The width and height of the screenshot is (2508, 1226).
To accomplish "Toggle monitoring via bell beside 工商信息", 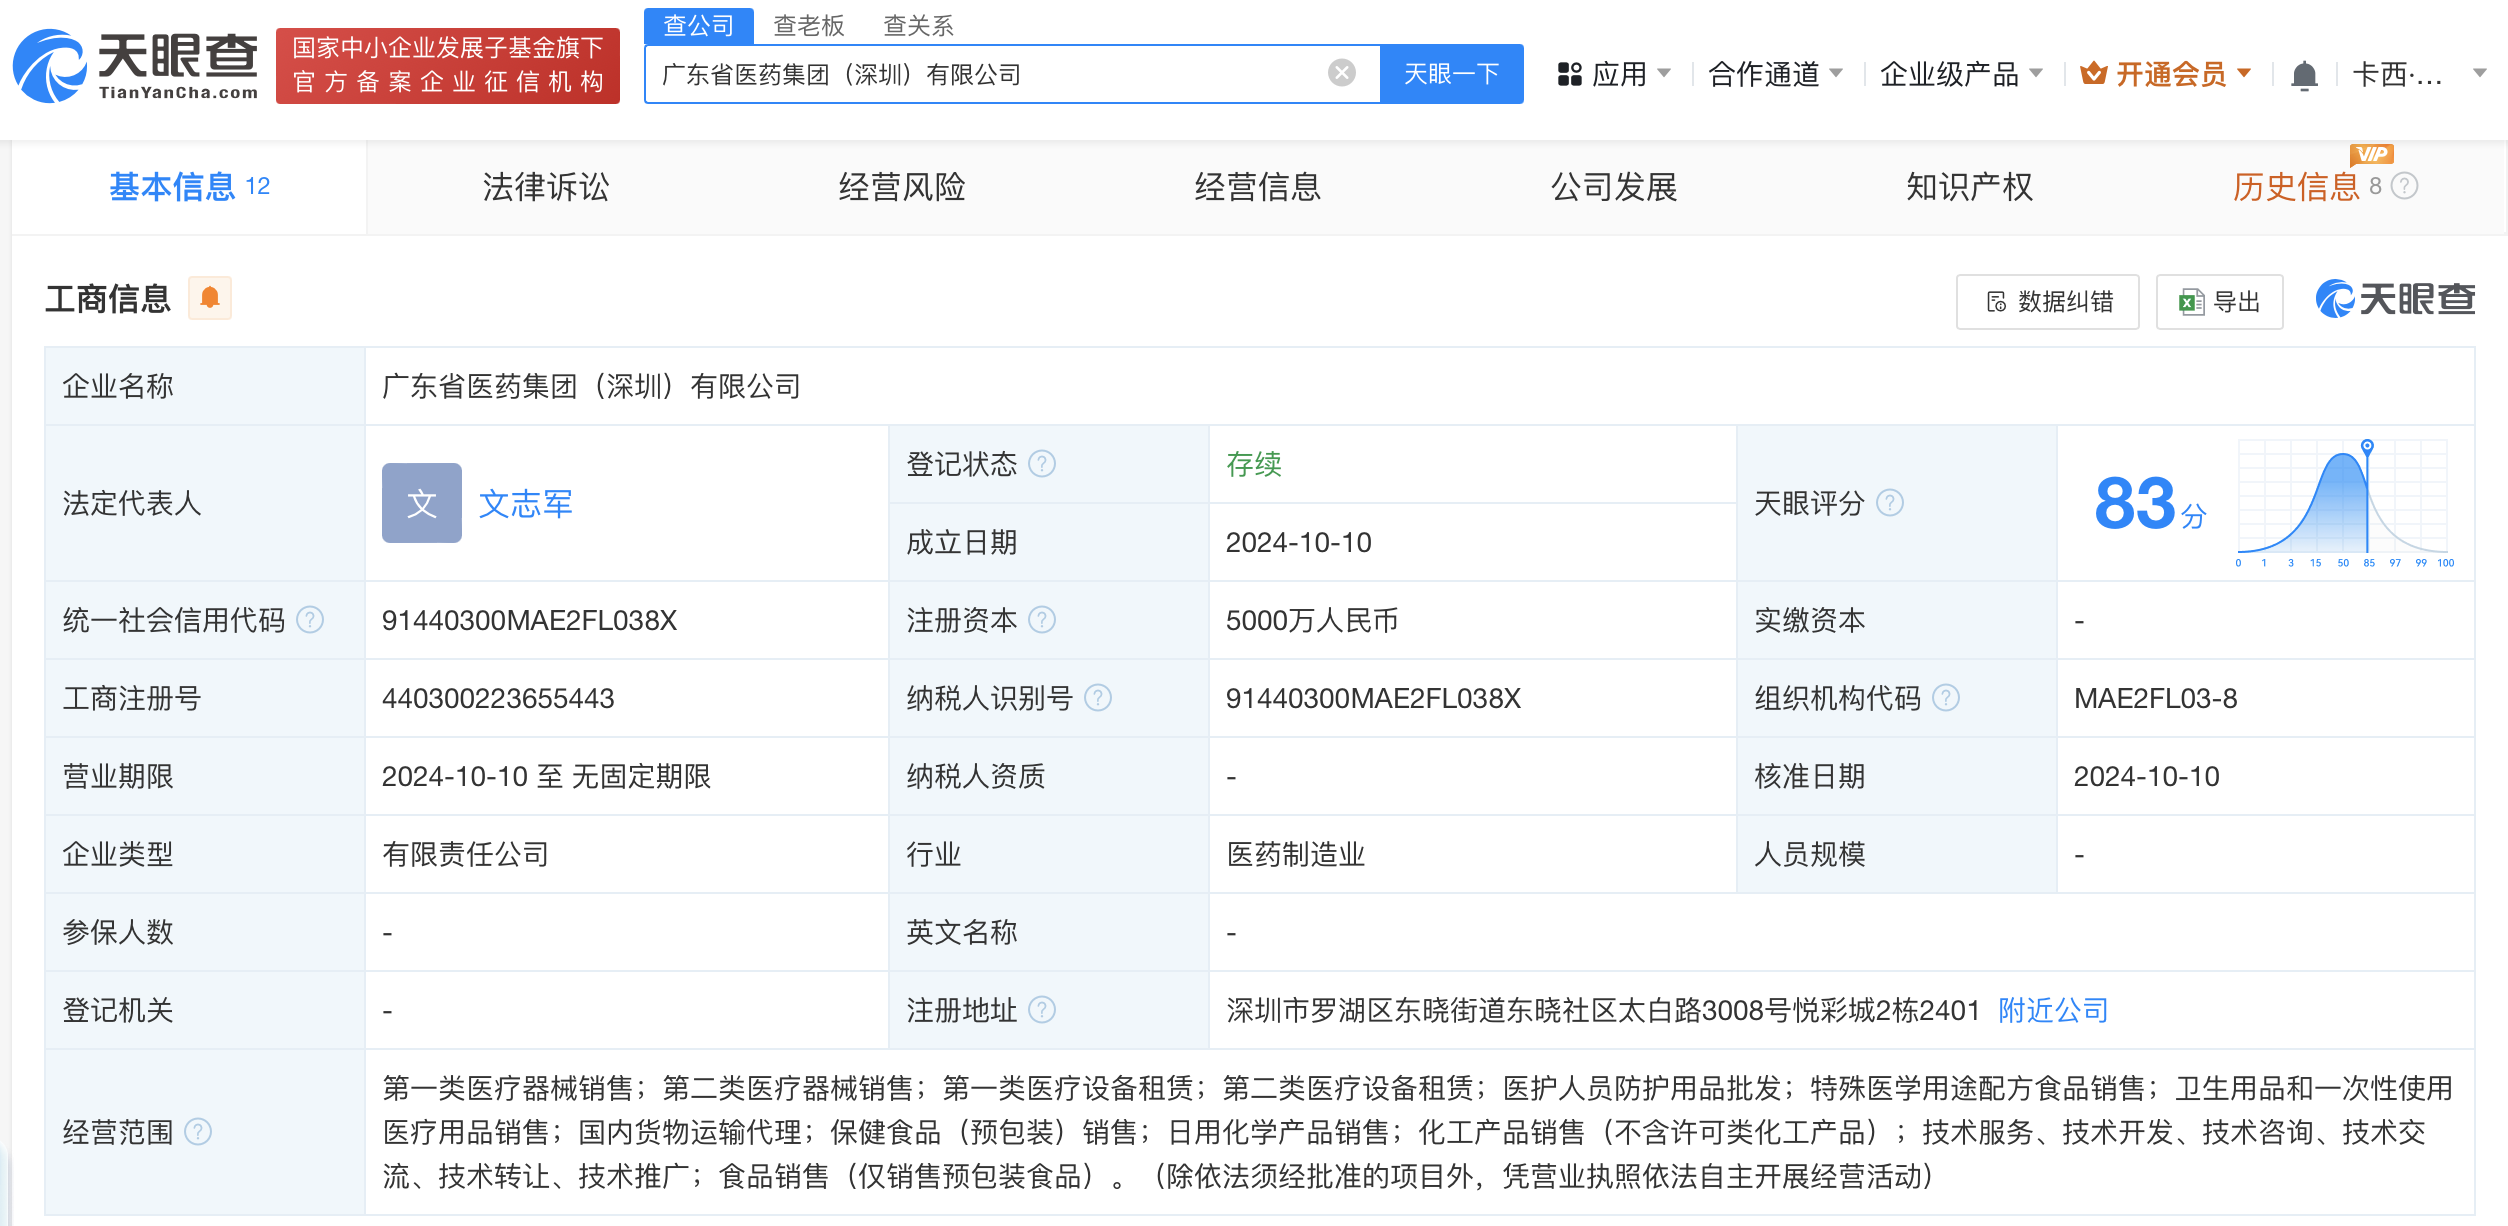I will click(x=211, y=297).
